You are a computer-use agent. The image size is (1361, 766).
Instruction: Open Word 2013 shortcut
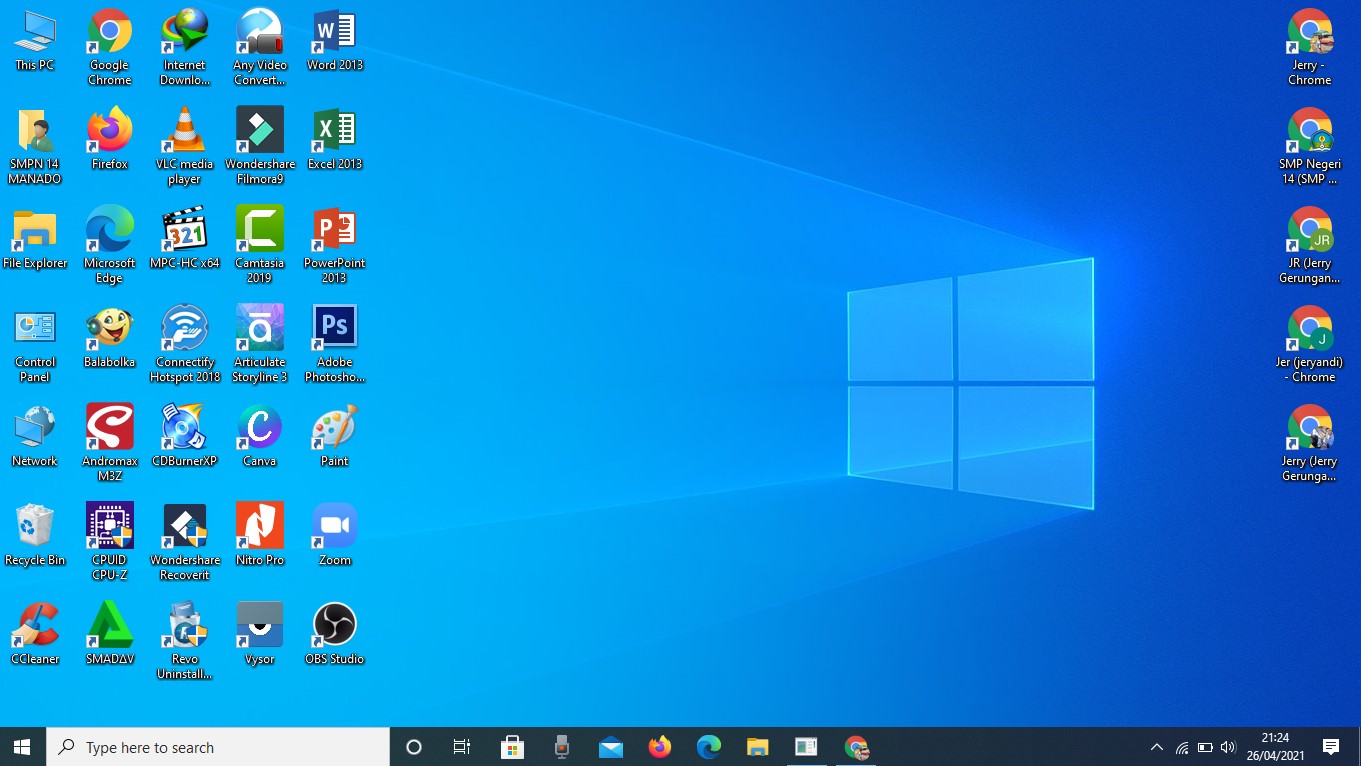click(334, 40)
